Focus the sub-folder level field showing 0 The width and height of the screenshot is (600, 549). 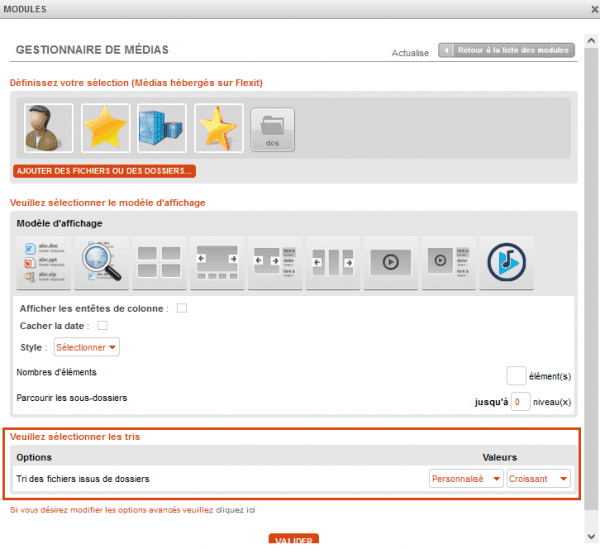520,401
